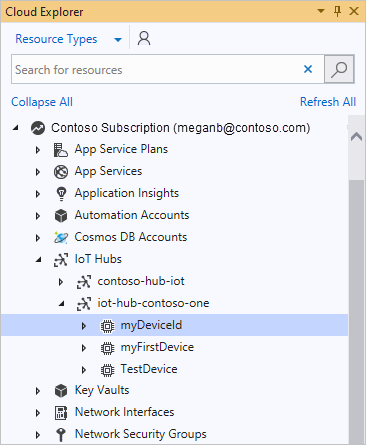The width and height of the screenshot is (366, 445).
Task: Select the Contoso Subscription label
Action: point(180,128)
